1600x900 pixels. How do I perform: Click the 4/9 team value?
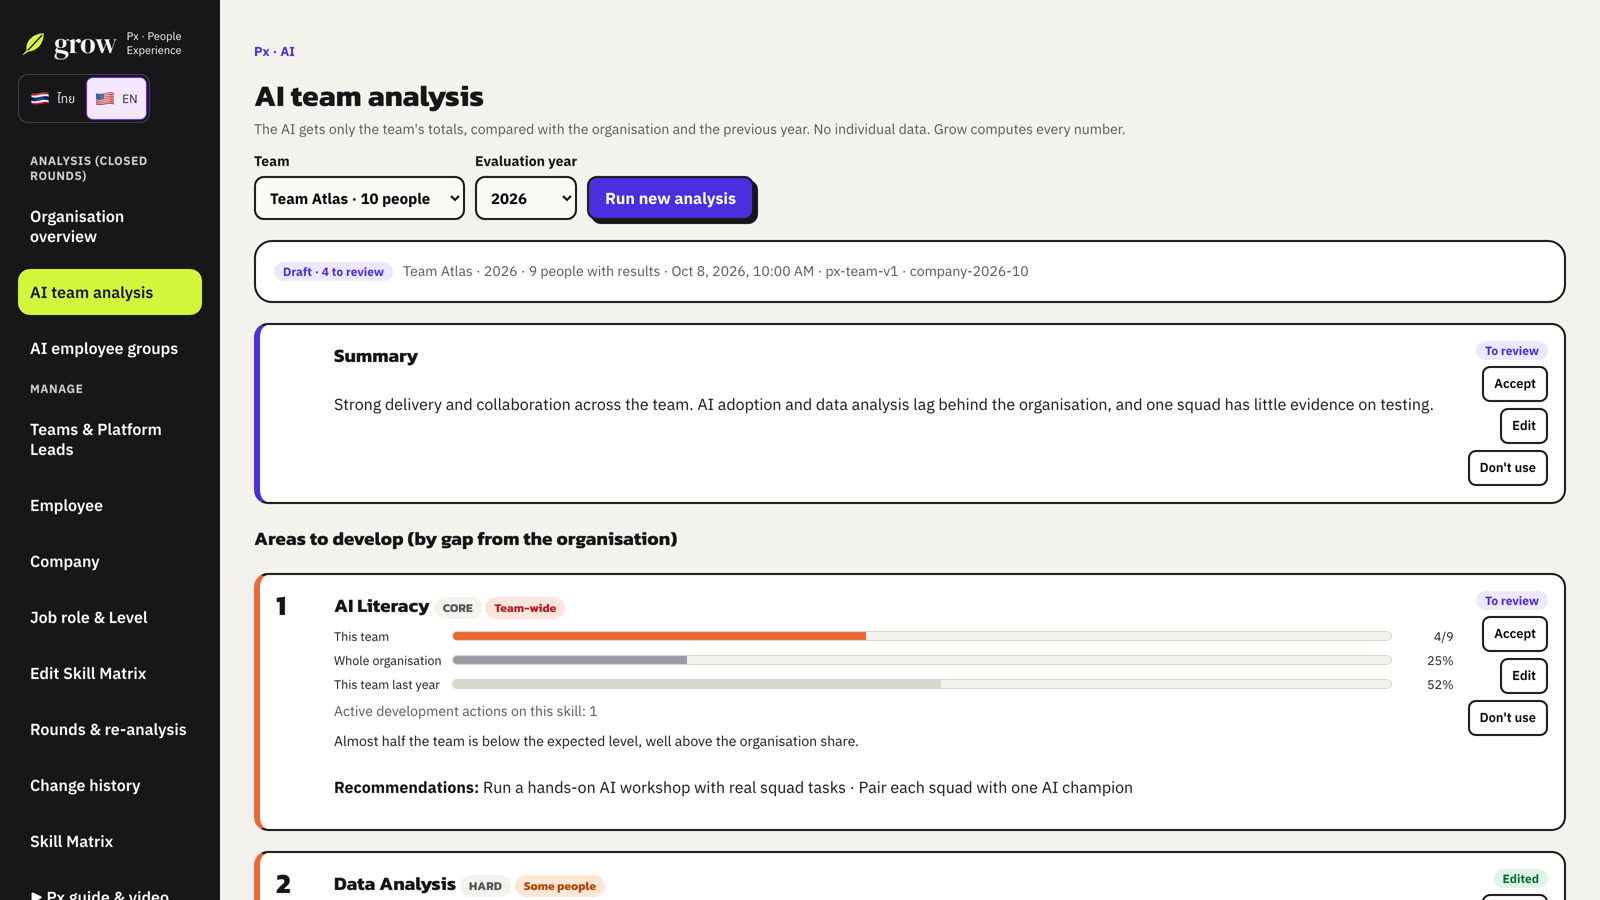(1443, 637)
